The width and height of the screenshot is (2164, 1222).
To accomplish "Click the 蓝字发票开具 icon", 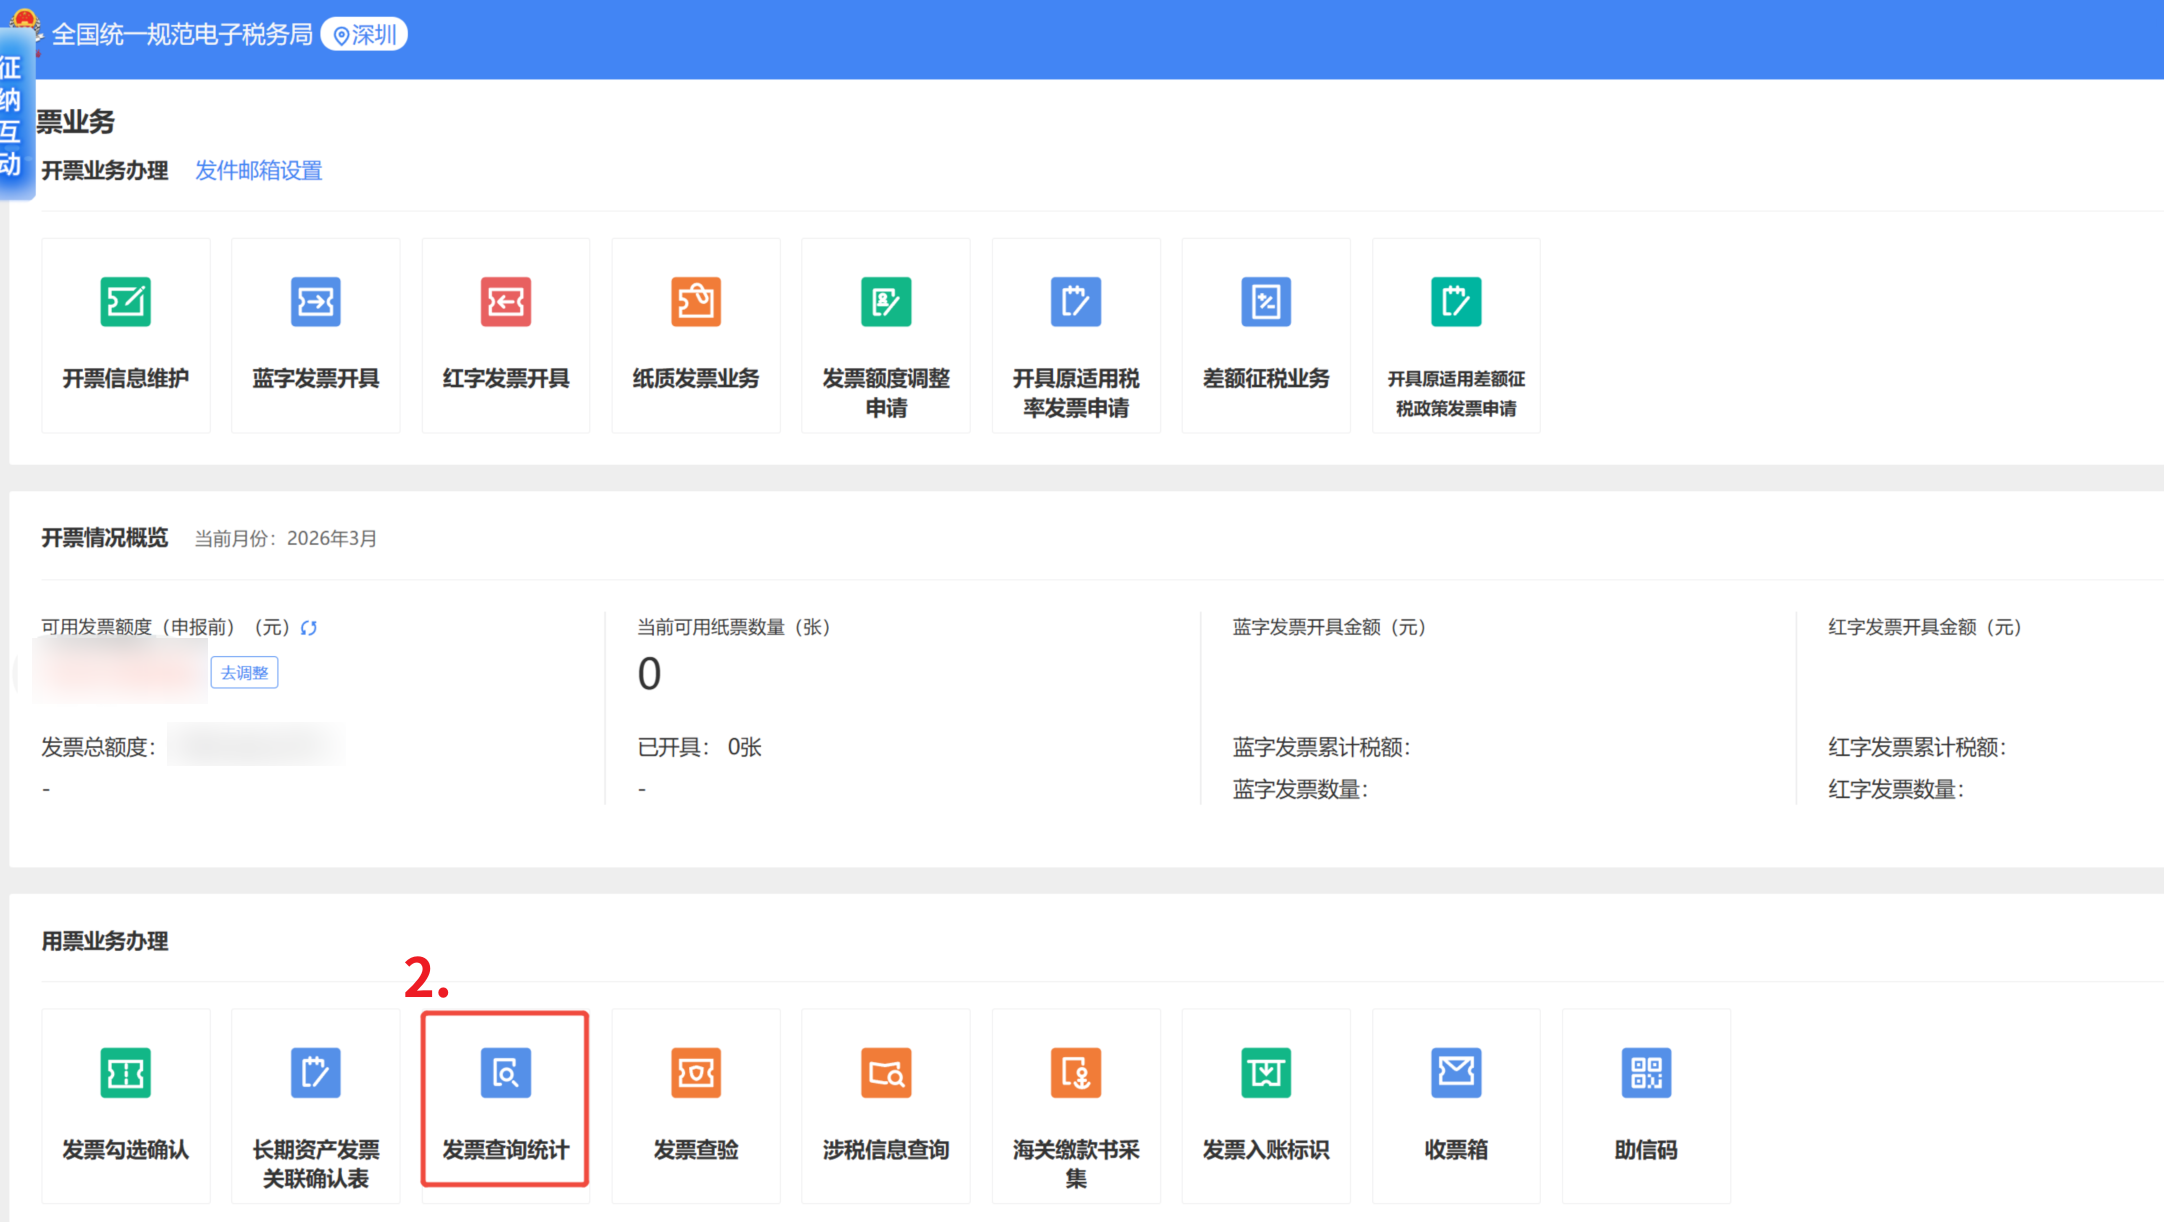I will (x=315, y=302).
